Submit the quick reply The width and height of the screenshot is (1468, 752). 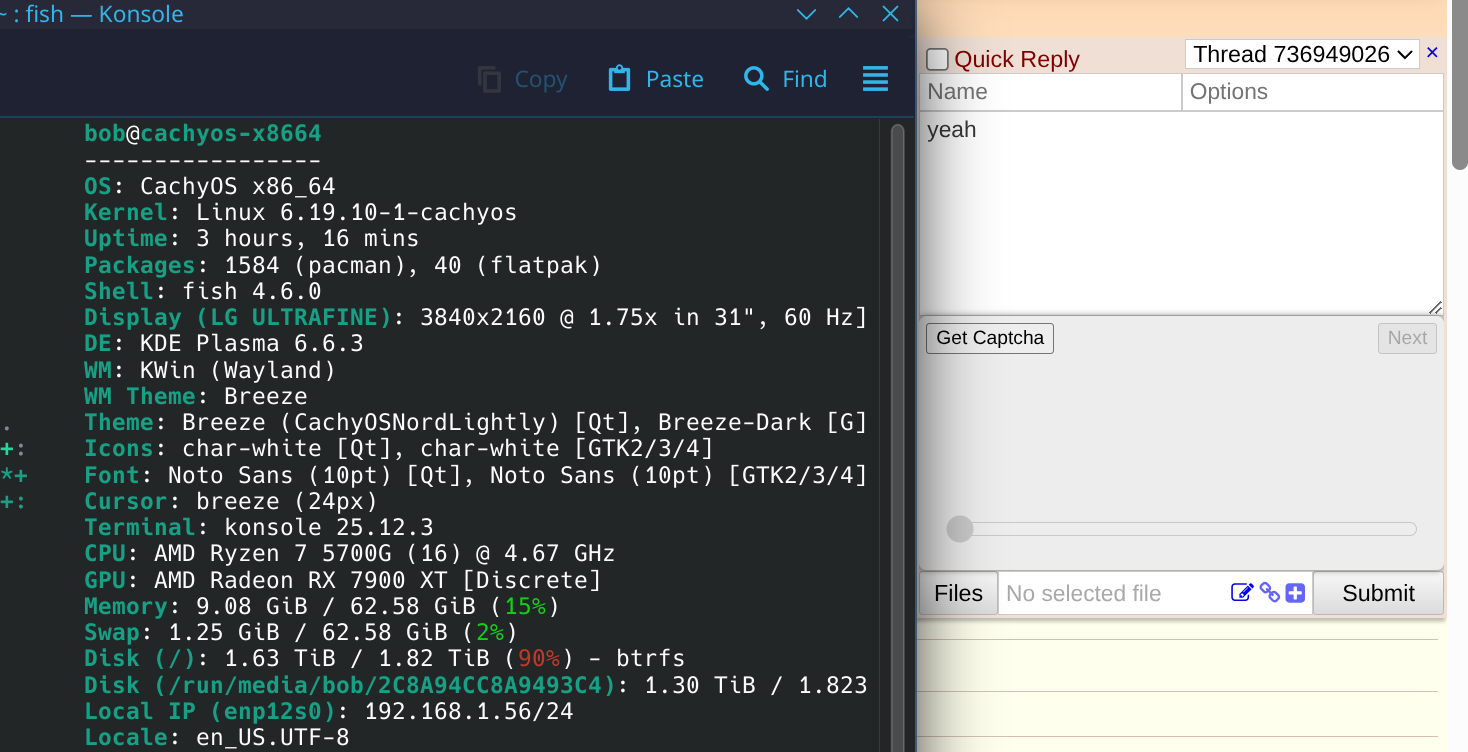click(x=1378, y=593)
